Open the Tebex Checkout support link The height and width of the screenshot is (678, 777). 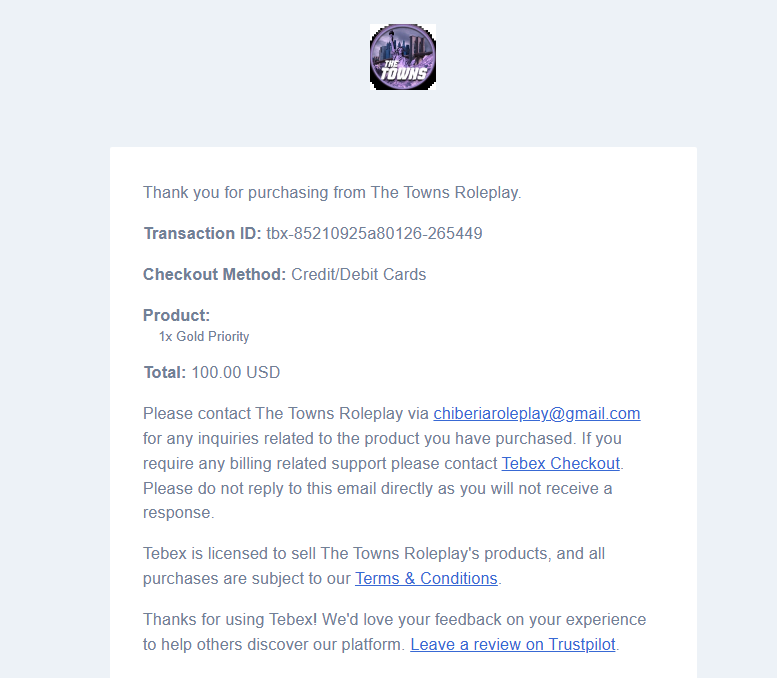point(560,463)
